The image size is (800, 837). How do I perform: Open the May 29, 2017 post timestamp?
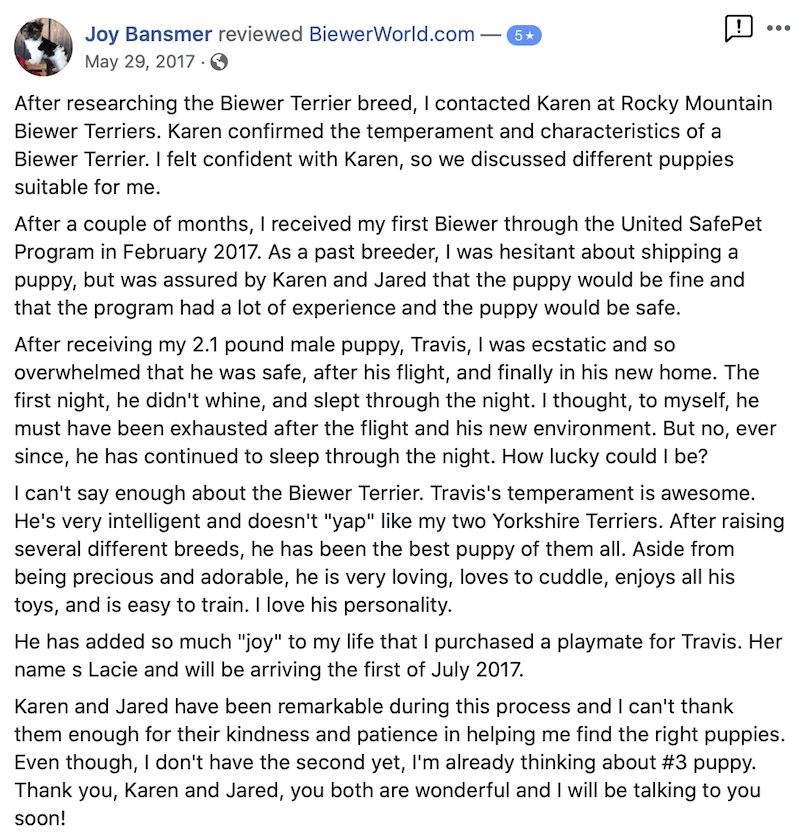click(x=139, y=62)
